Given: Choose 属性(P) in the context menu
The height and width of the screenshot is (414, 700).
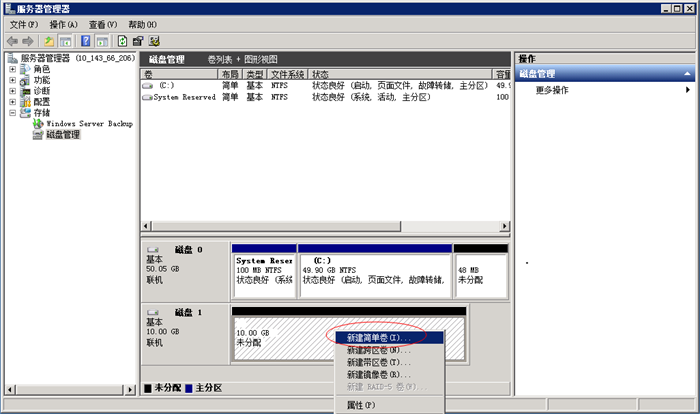Looking at the screenshot, I should [x=360, y=405].
